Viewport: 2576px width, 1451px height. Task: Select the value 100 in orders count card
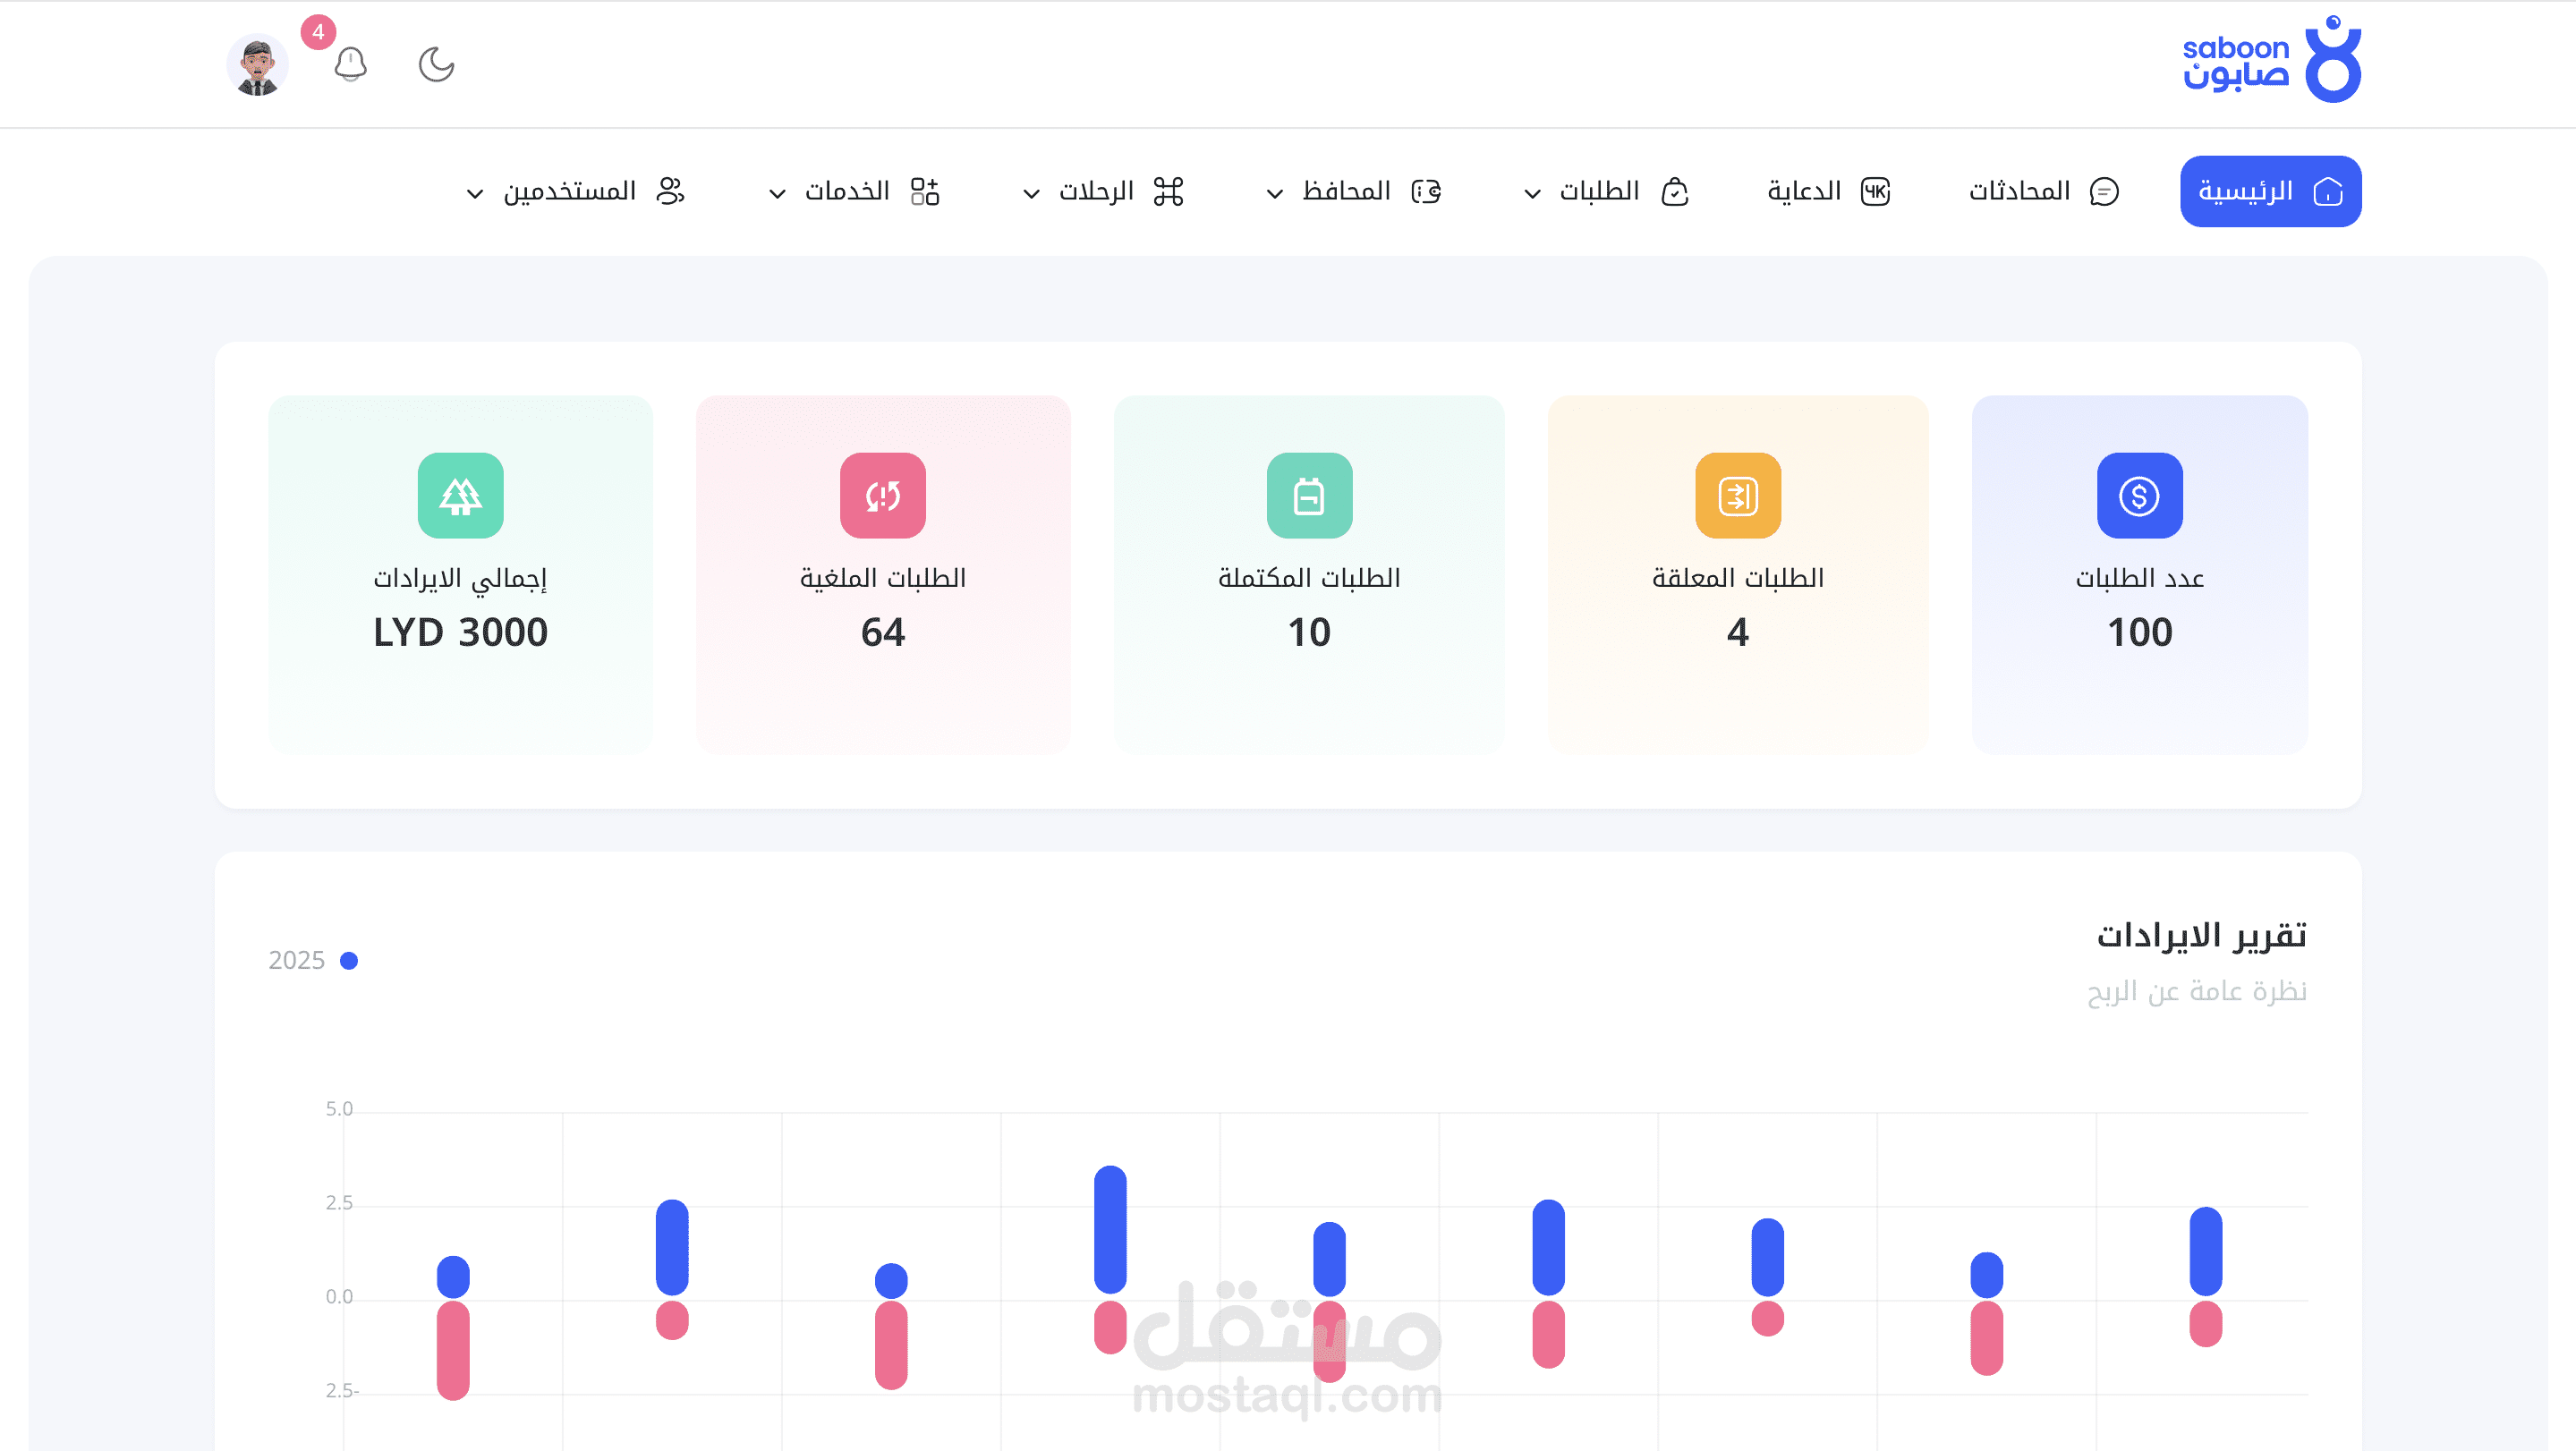pos(2139,632)
